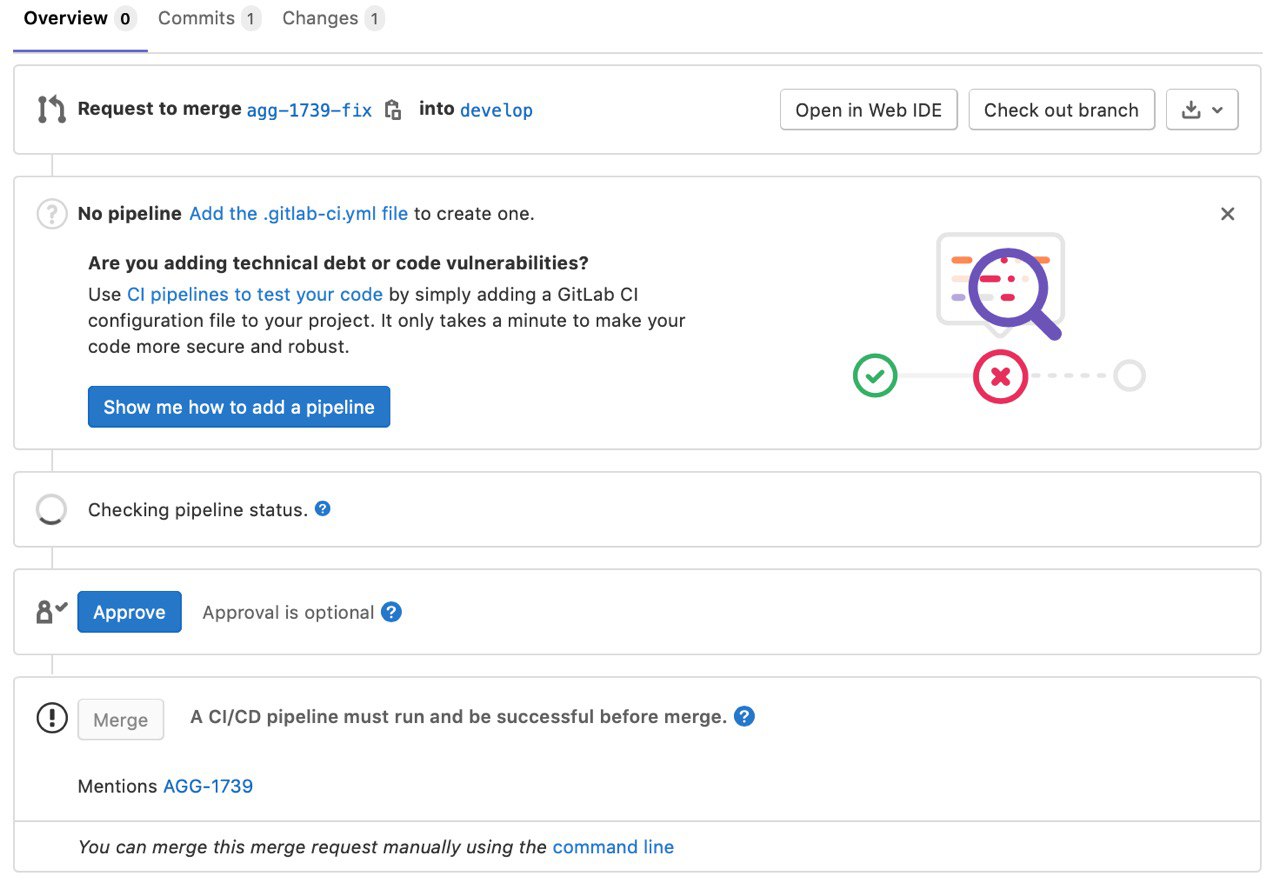Open the command line merge instructions link
Image resolution: width=1280 pixels, height=883 pixels.
613,847
